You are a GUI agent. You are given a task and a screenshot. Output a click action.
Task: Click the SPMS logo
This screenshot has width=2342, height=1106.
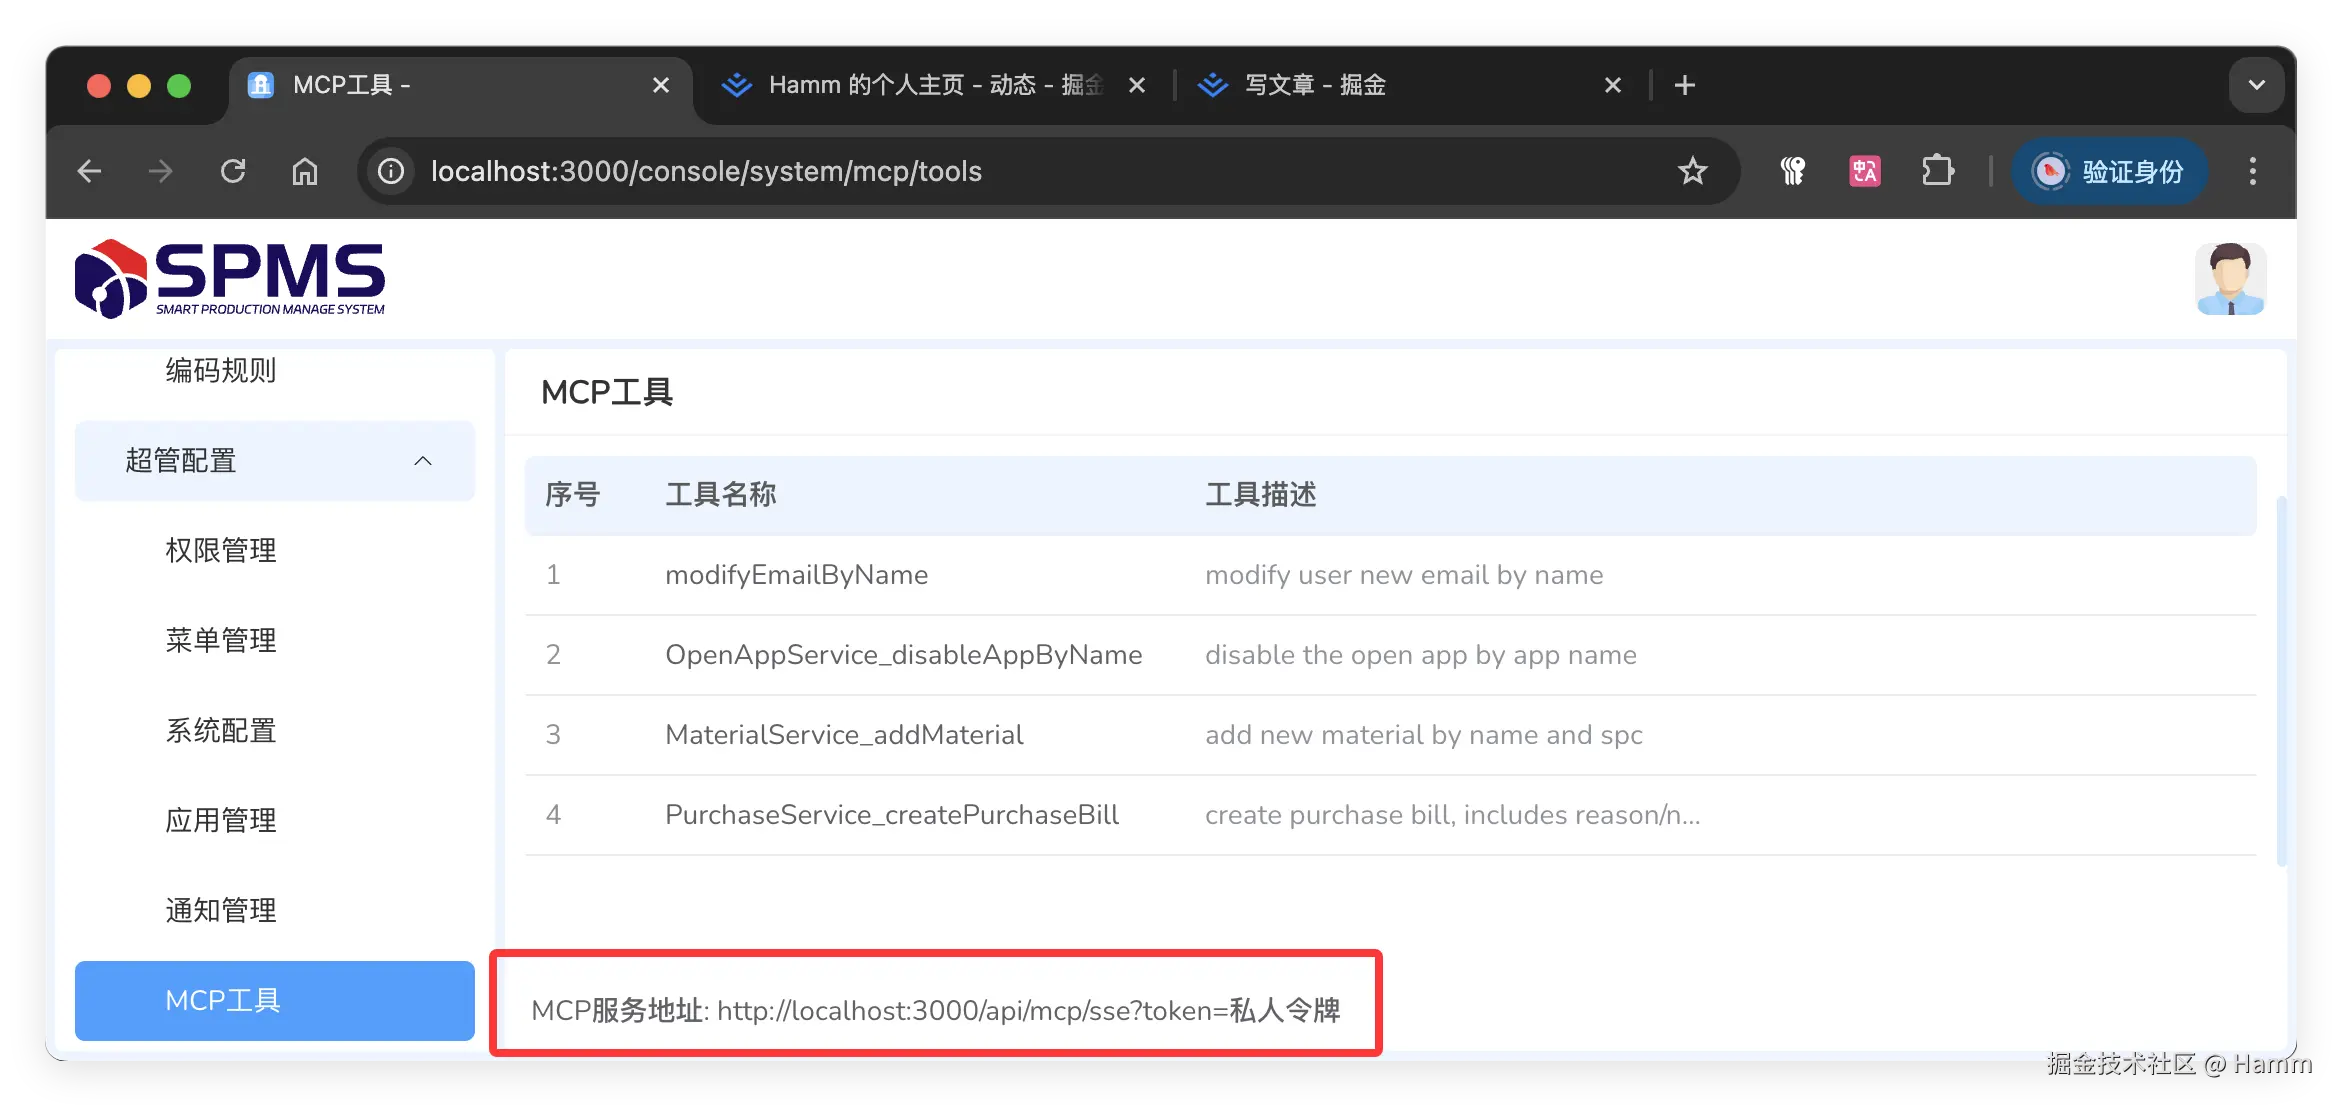231,278
